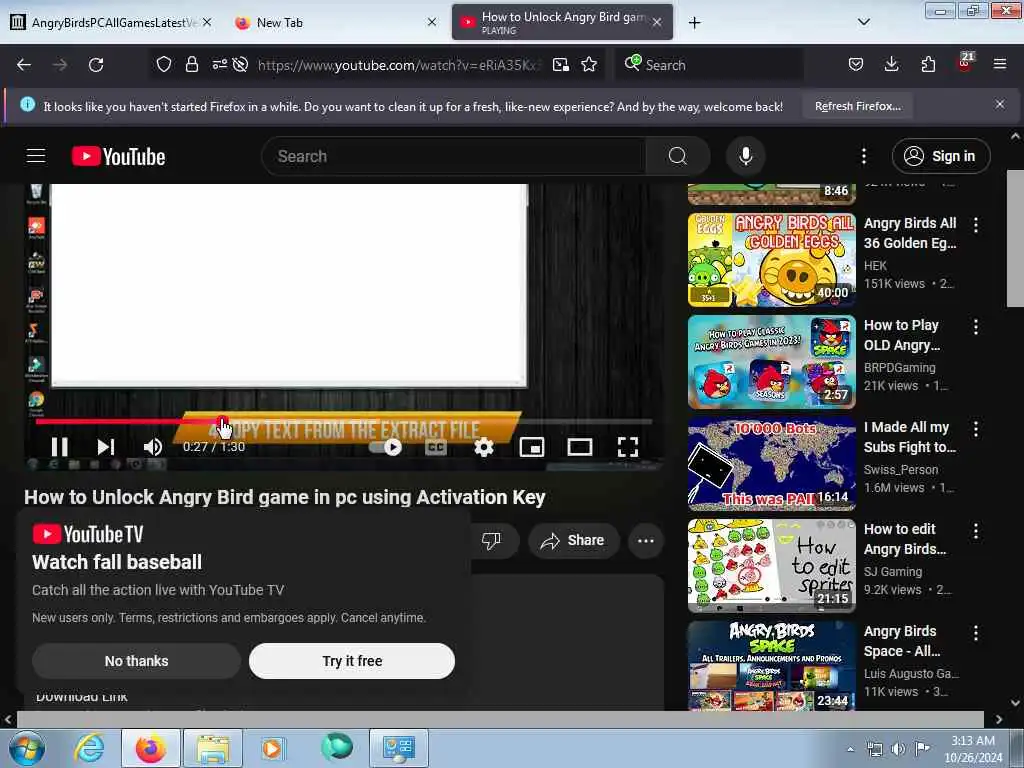Switch to AngryBirdsPCAllGames tab
1024x768 pixels.
pyautogui.click(x=111, y=22)
